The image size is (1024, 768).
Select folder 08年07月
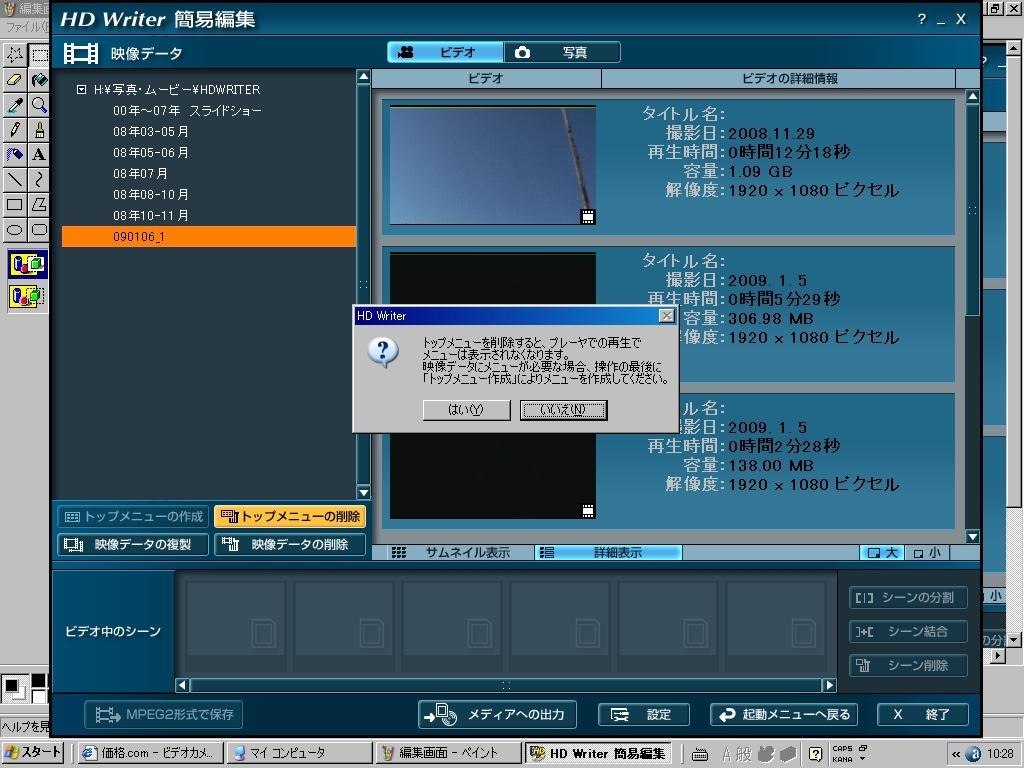point(140,173)
